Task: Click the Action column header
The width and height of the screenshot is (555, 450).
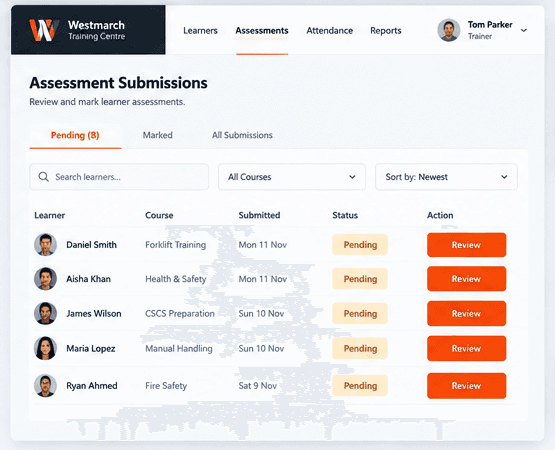Action: coord(440,215)
